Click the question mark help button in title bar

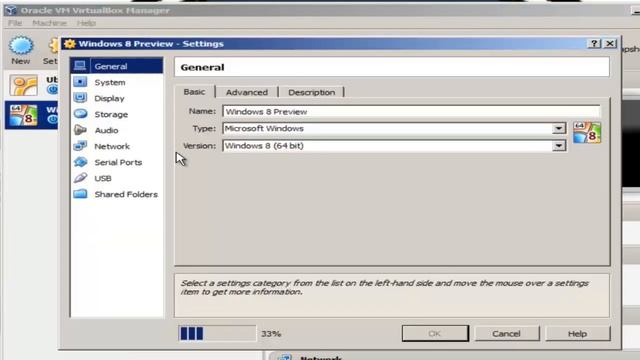[x=594, y=43]
